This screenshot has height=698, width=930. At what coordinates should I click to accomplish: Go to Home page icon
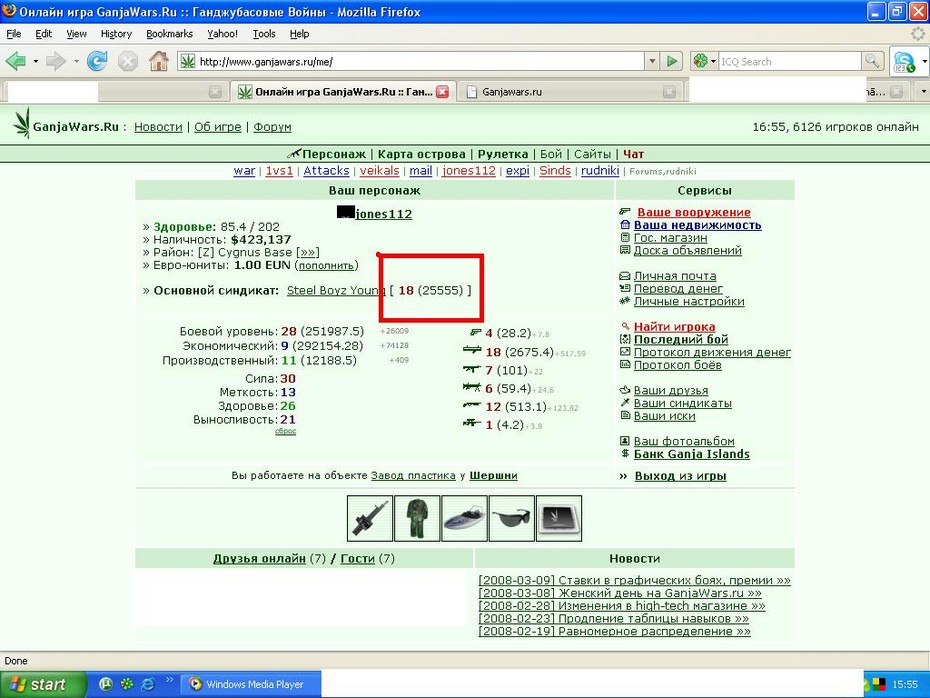pyautogui.click(x=158, y=61)
